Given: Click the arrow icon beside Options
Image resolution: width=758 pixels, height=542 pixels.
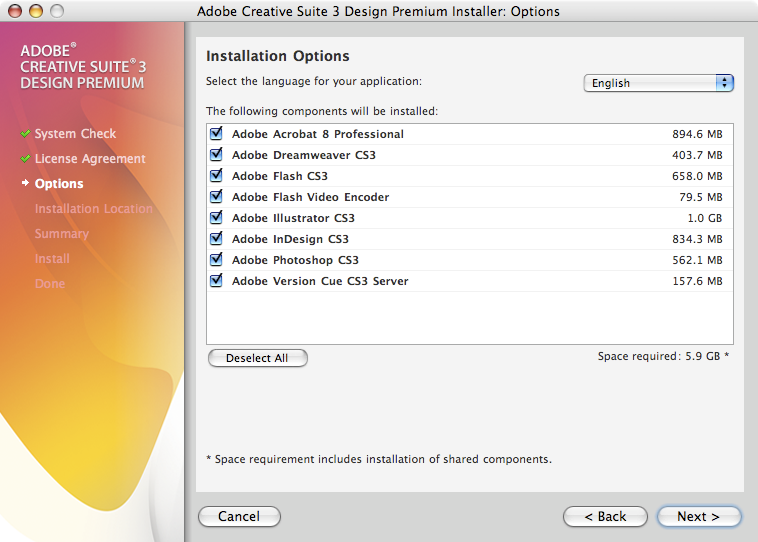Looking at the screenshot, I should [26, 183].
